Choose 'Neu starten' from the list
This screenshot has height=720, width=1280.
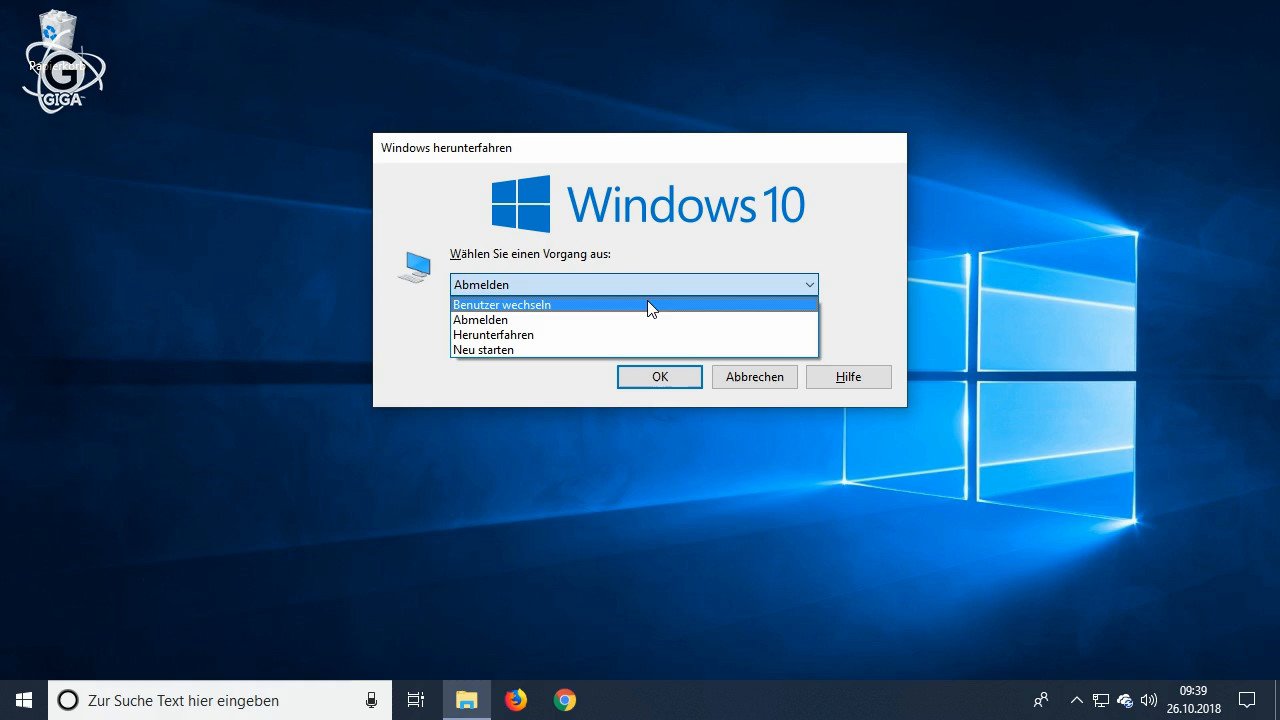pyautogui.click(x=634, y=350)
